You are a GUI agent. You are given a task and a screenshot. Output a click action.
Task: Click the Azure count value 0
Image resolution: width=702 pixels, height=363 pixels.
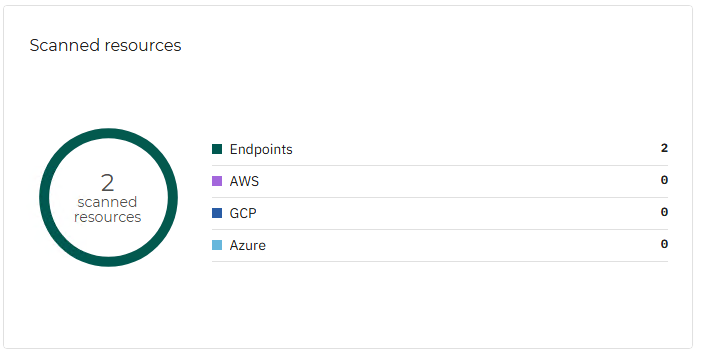pos(664,244)
